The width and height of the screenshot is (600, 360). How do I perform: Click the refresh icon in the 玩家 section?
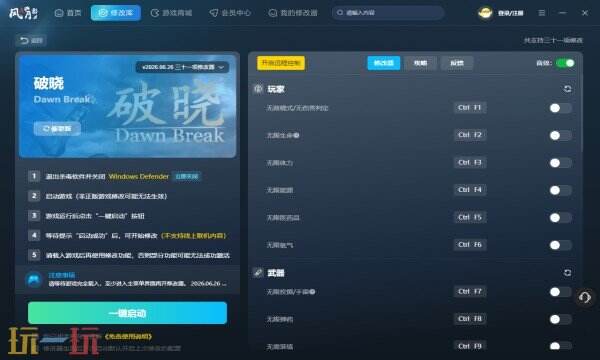[567, 89]
